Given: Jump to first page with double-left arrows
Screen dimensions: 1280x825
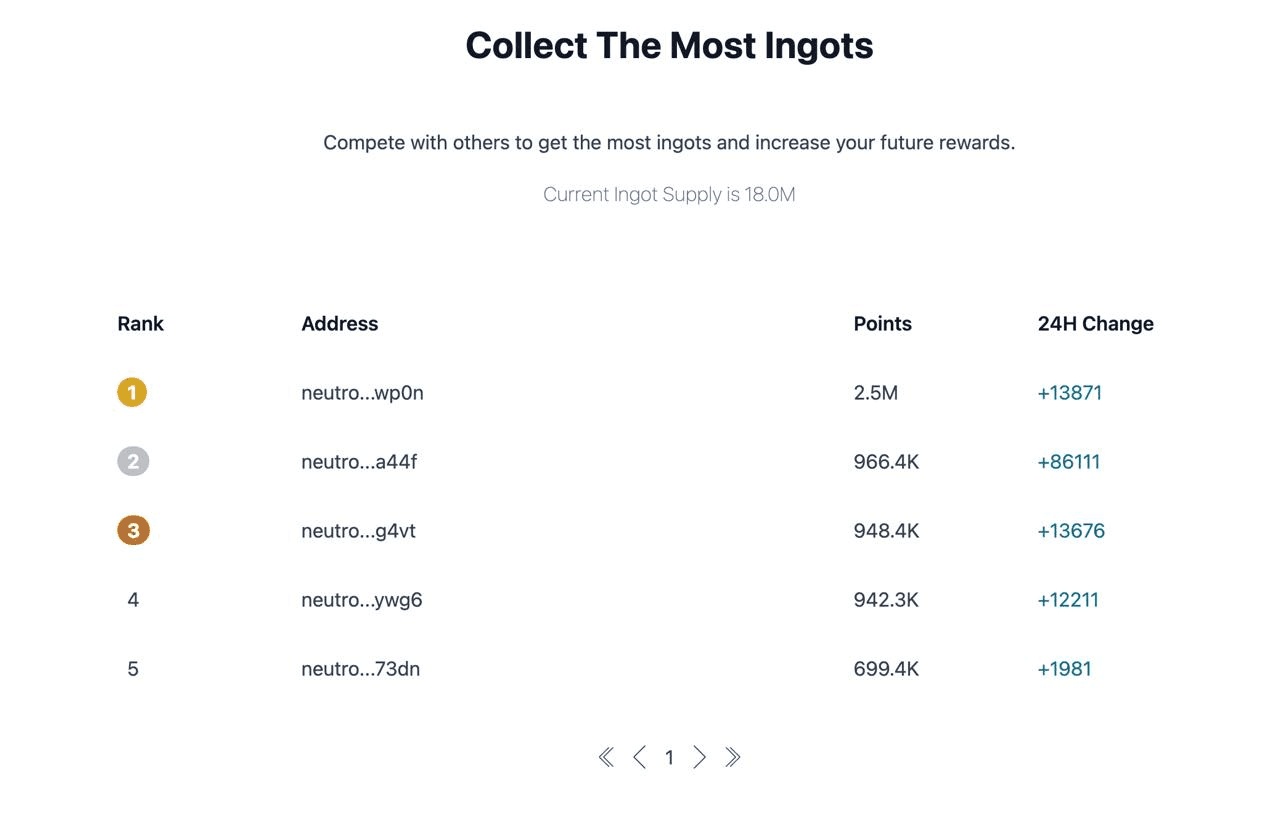Looking at the screenshot, I should 606,757.
